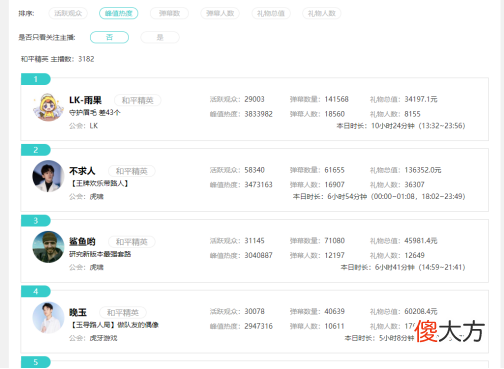Open 鲨鱼哟 streamer avatar
The width and height of the screenshot is (504, 369).
(48, 247)
